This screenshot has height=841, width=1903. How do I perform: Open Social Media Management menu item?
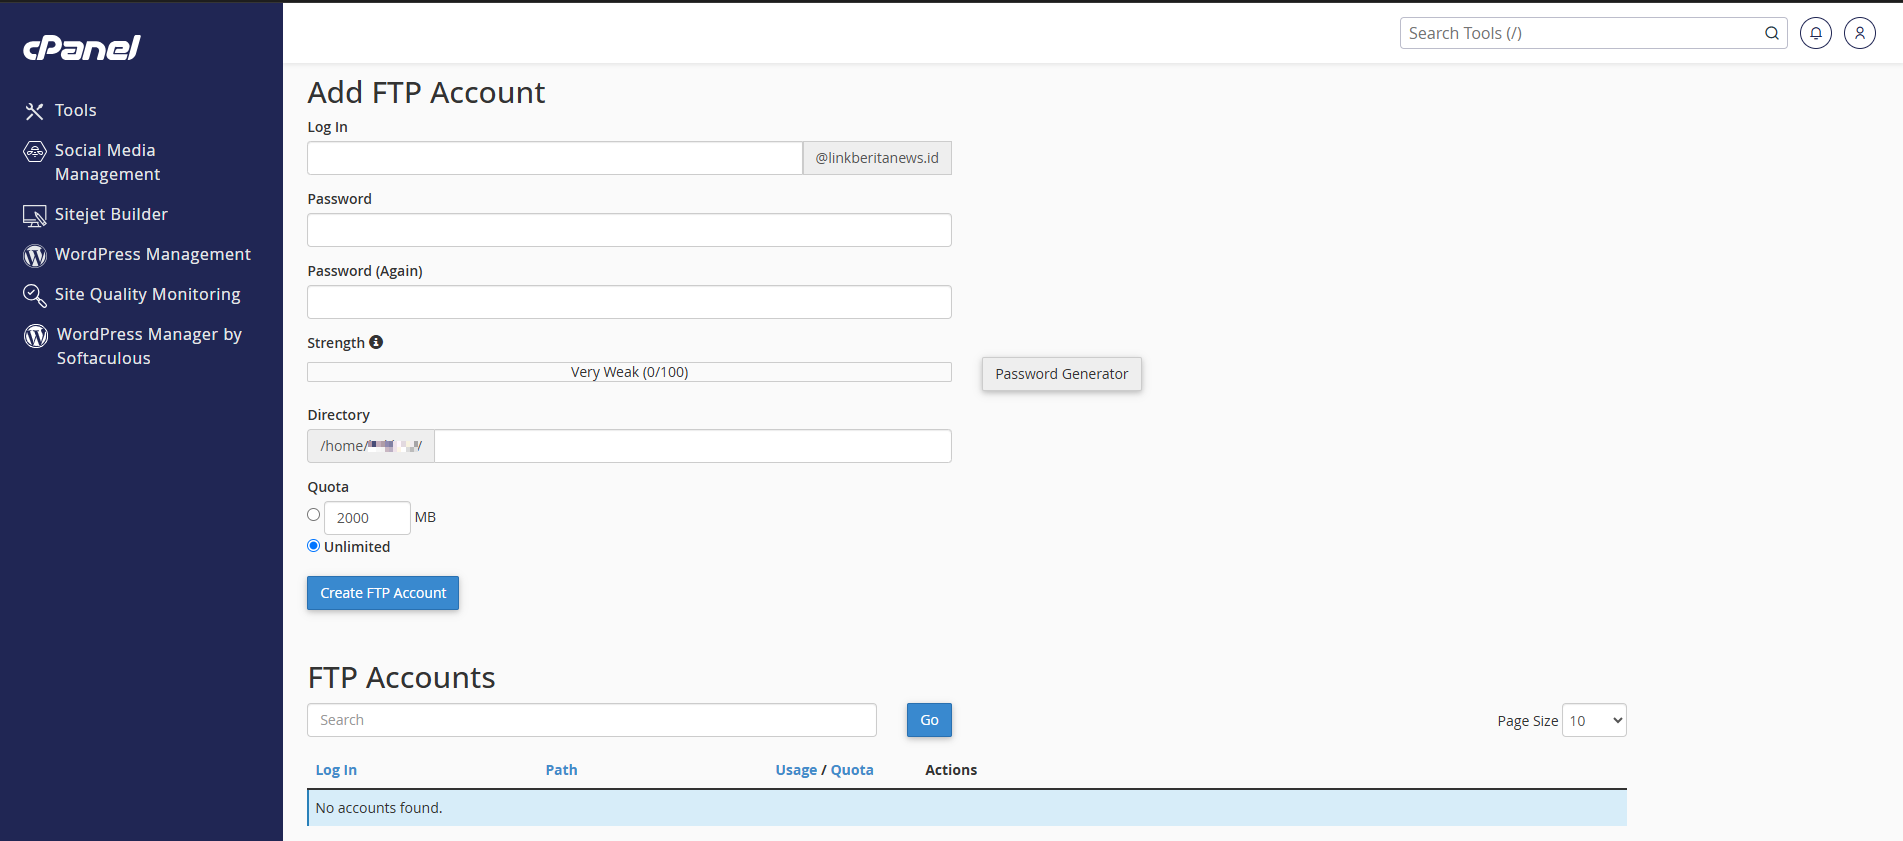pos(107,162)
